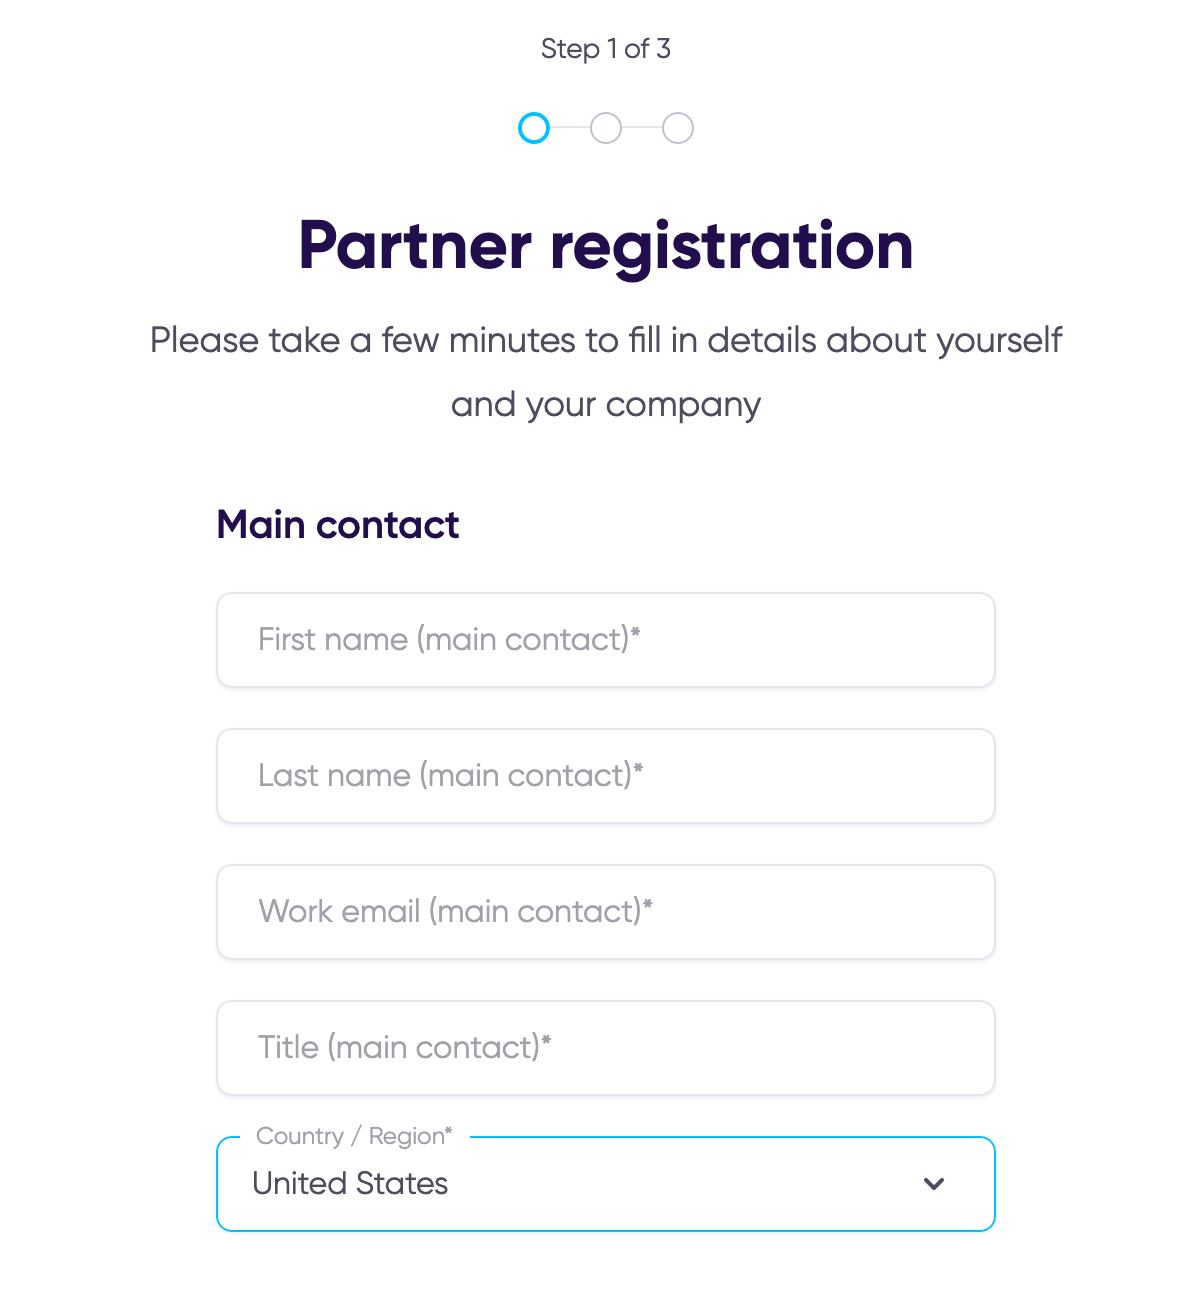Click the Partner registration heading
The height and width of the screenshot is (1290, 1196).
[606, 246]
